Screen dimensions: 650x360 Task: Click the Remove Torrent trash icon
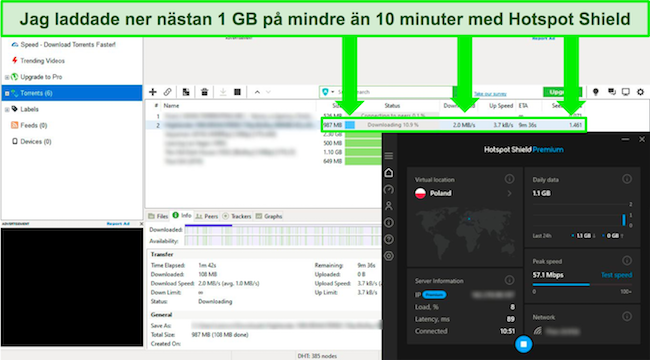pyautogui.click(x=204, y=92)
